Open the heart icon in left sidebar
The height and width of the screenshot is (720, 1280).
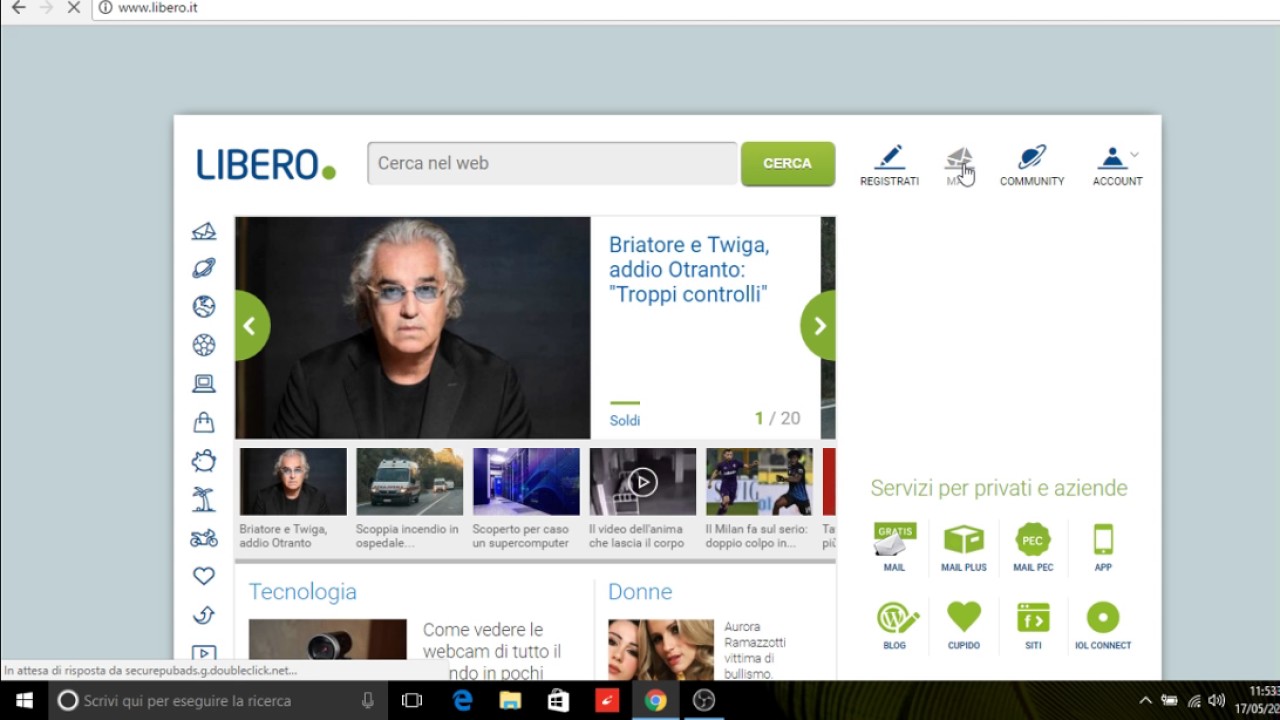click(x=204, y=576)
